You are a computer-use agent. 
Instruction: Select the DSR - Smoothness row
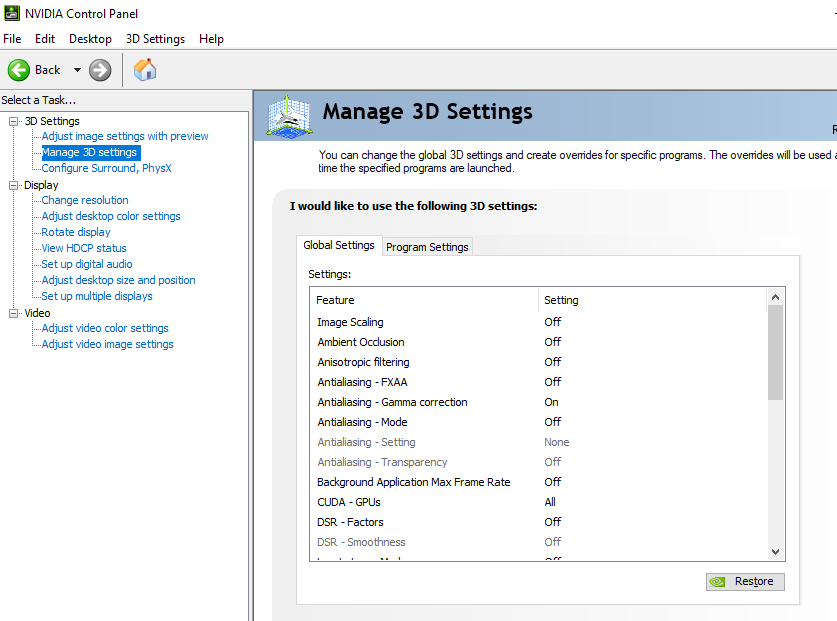click(539, 543)
